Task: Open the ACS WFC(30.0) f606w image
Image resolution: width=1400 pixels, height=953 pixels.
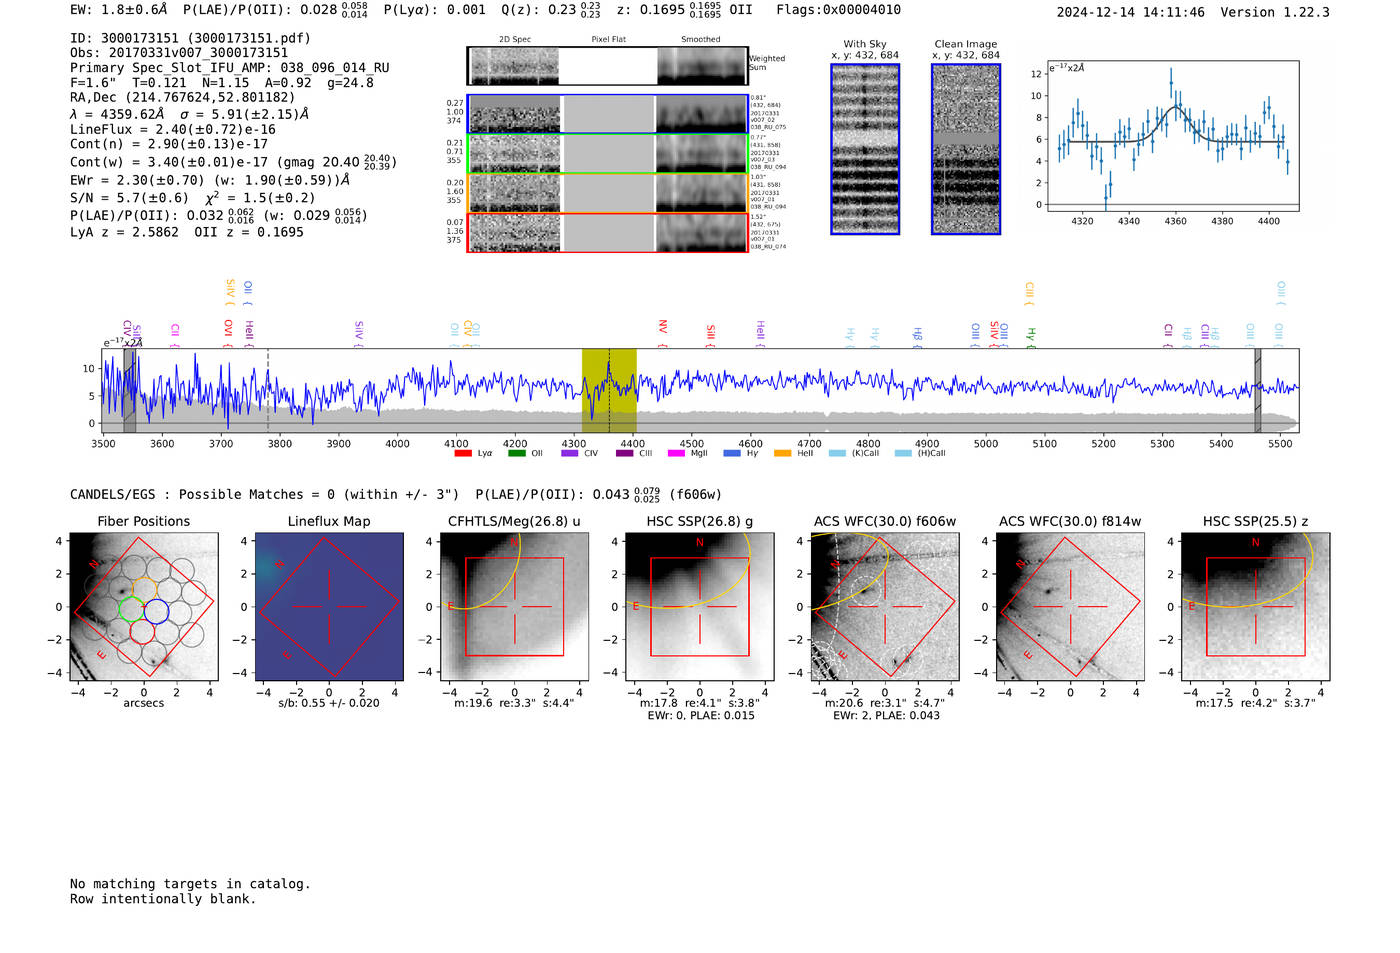Action: 884,607
